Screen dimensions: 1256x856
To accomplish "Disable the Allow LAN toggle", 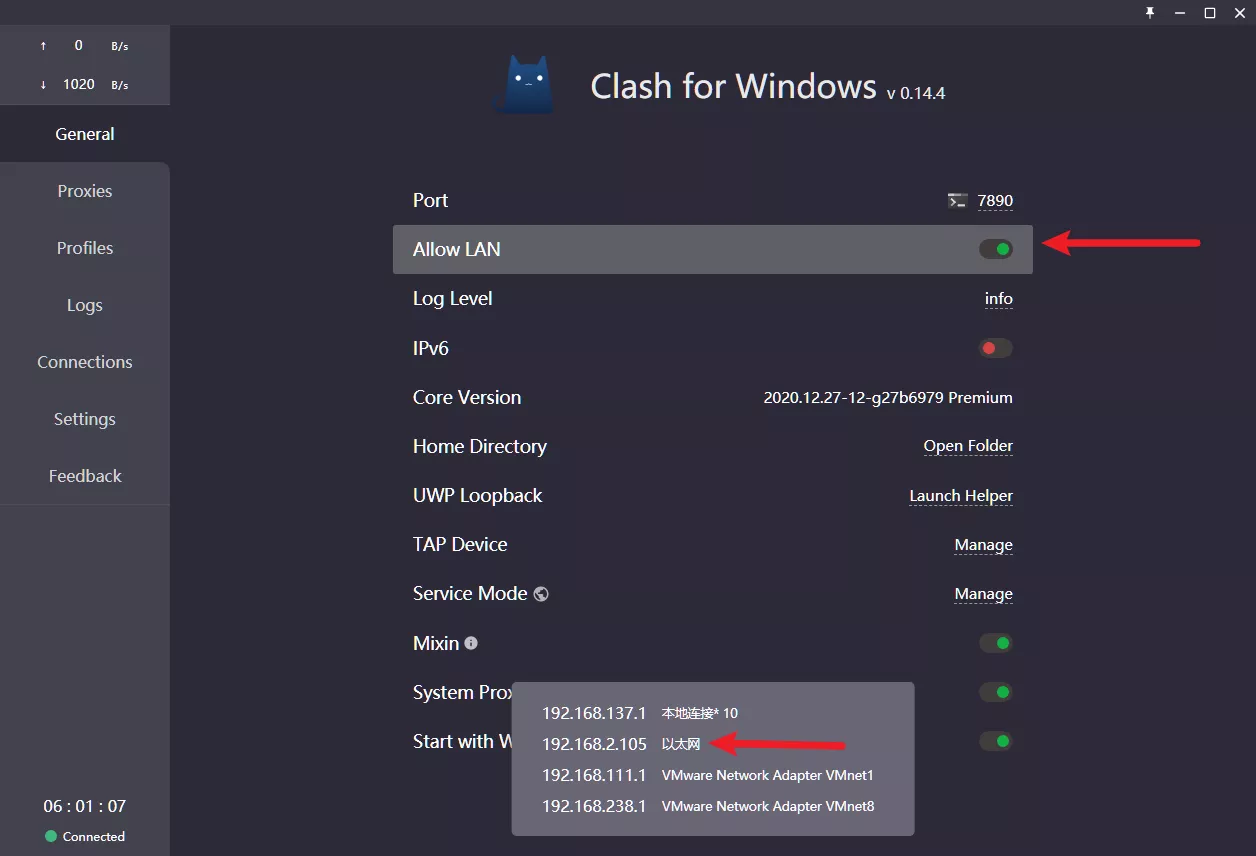I will click(996, 248).
